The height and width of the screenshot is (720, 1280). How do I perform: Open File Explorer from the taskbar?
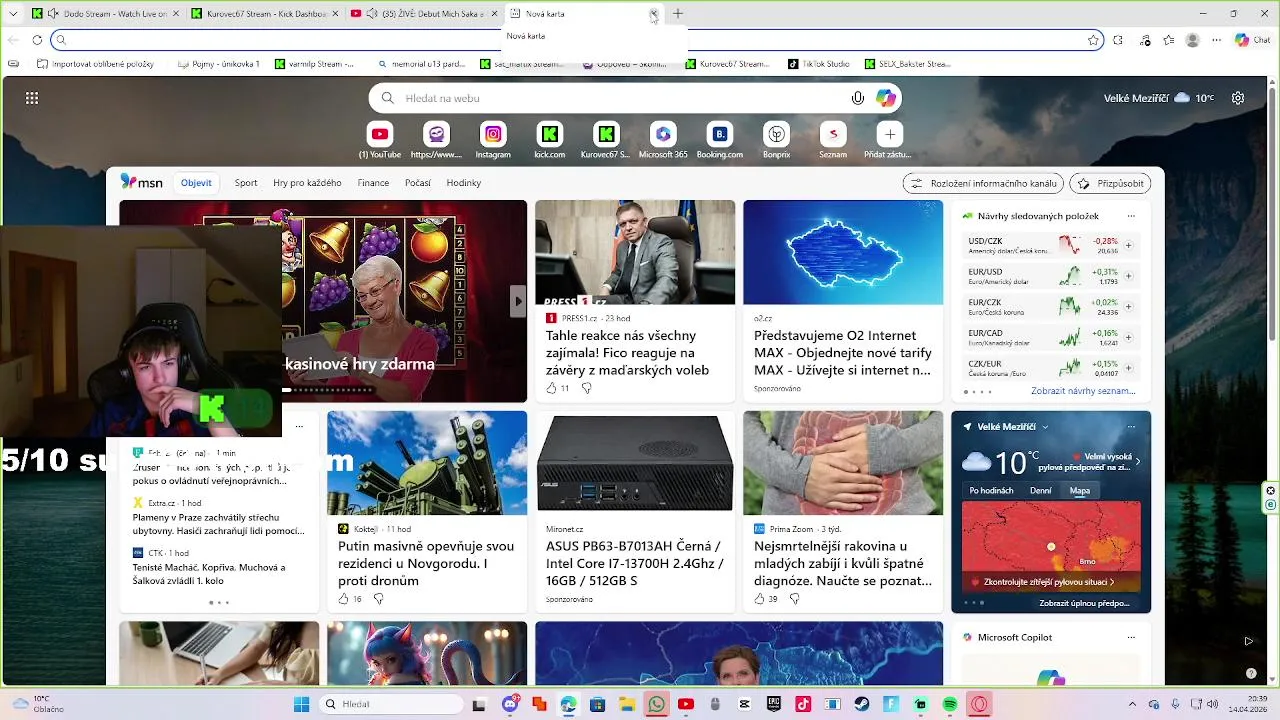(626, 704)
